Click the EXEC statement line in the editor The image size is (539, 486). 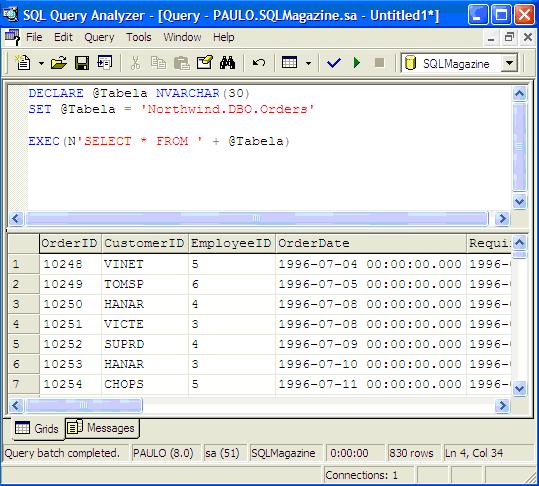coord(159,141)
